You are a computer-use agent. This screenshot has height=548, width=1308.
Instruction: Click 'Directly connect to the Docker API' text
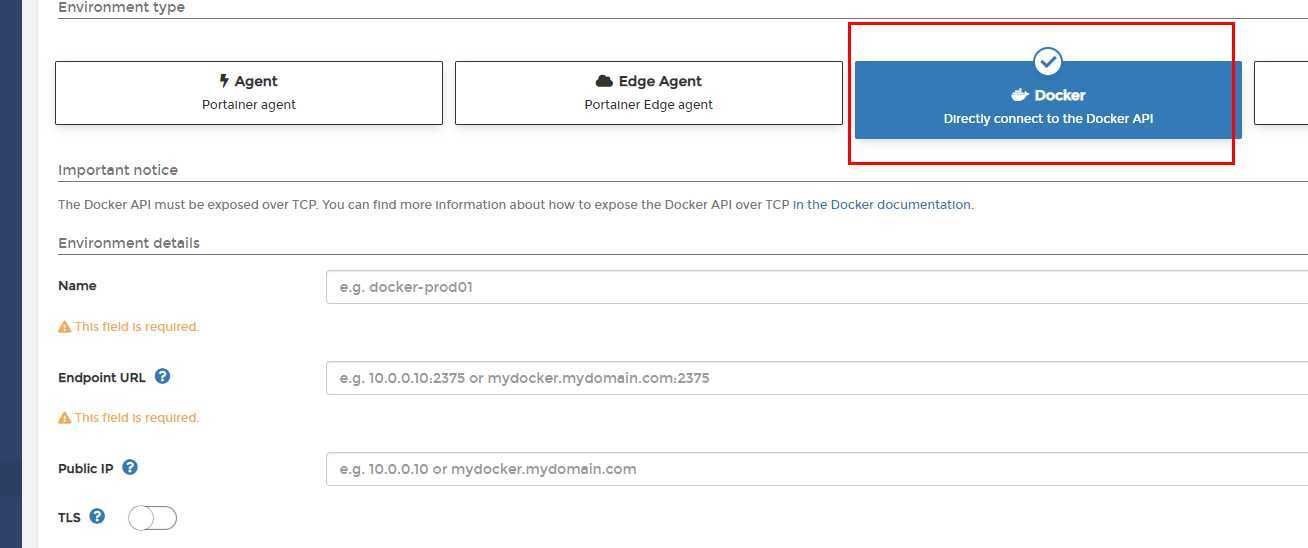(x=1048, y=119)
